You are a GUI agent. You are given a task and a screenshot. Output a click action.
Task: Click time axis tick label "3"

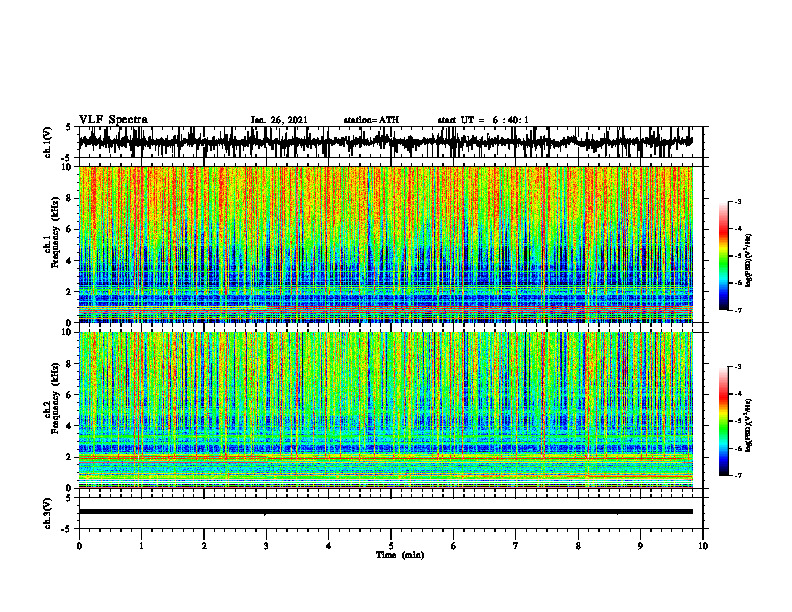click(266, 546)
